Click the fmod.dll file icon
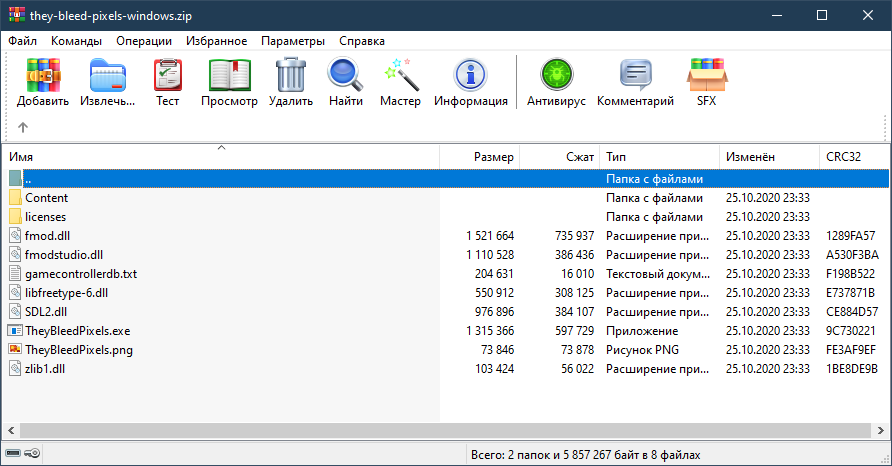The height and width of the screenshot is (466, 892). [x=15, y=236]
